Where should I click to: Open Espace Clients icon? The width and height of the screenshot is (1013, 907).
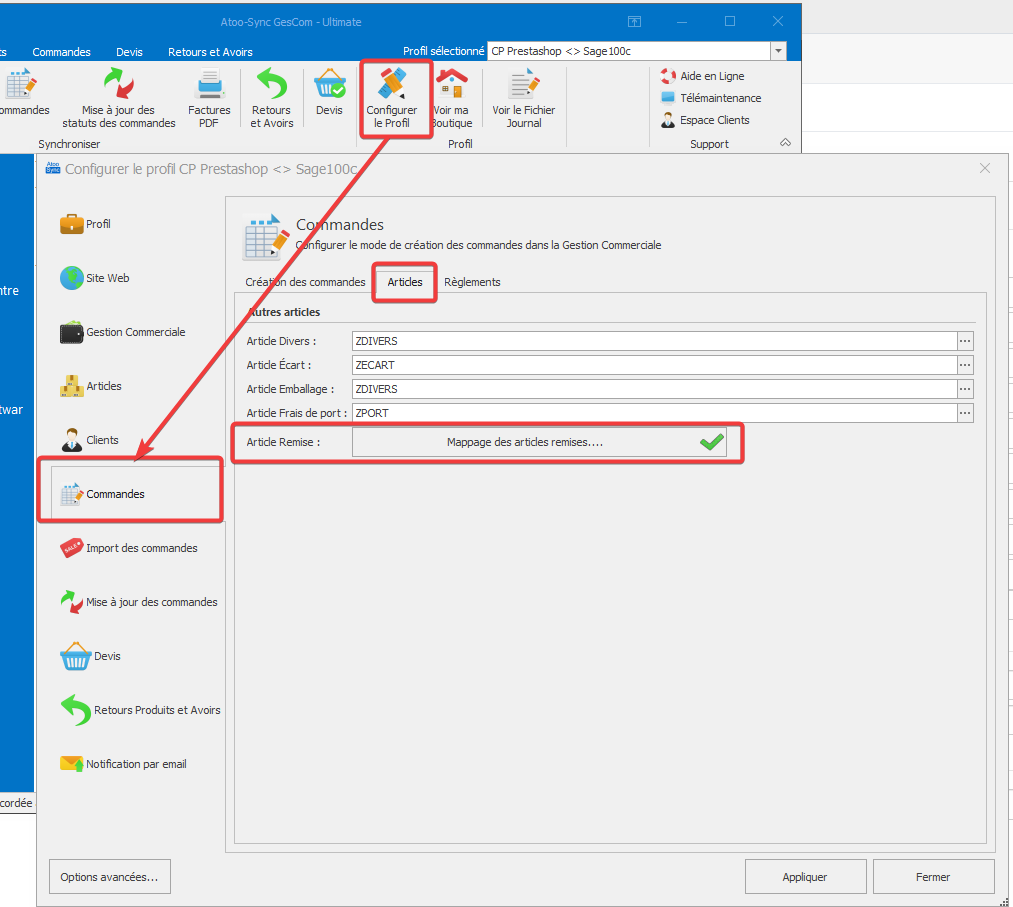[668, 120]
